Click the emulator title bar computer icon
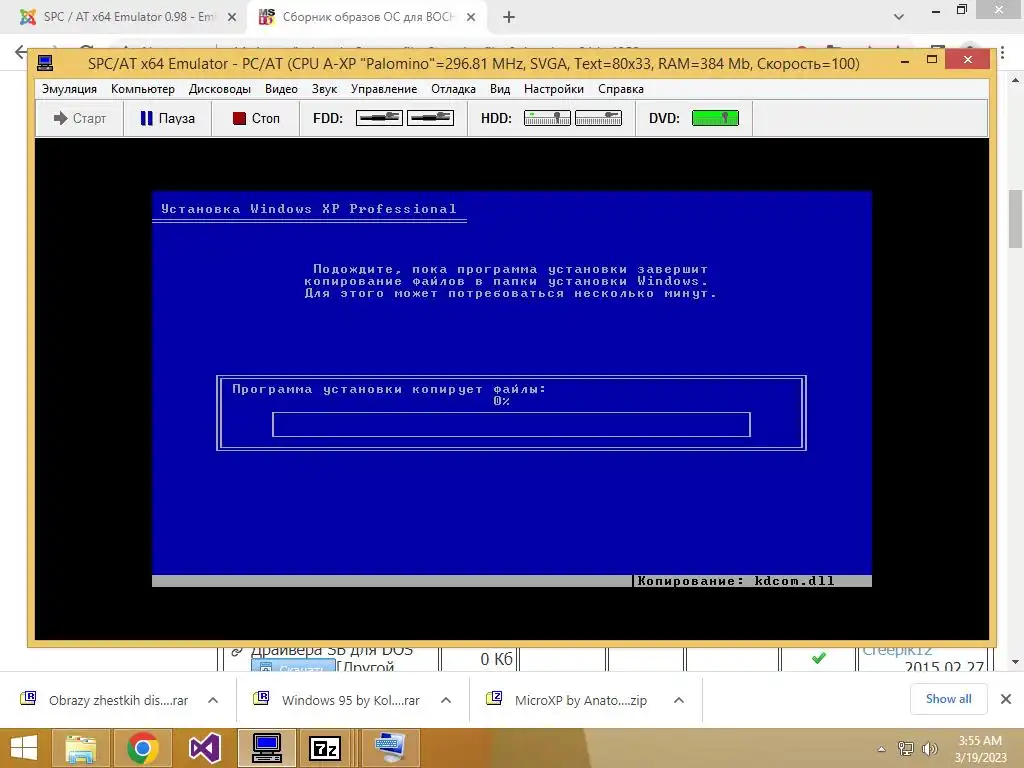1024x768 pixels. pyautogui.click(x=45, y=63)
